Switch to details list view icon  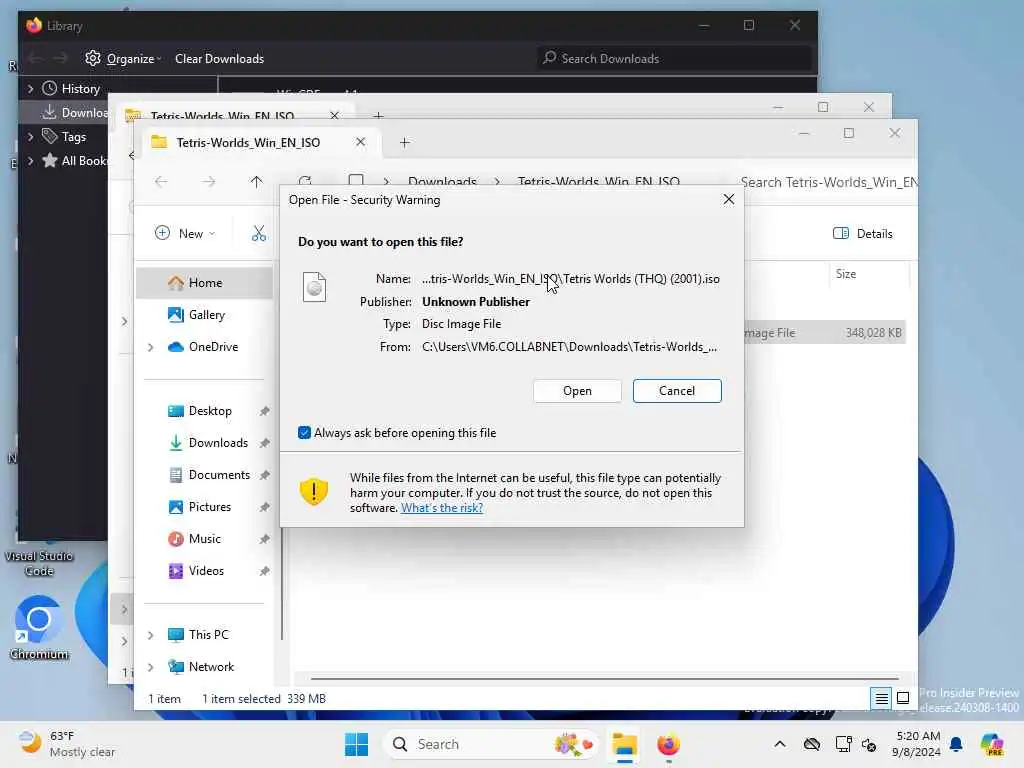(881, 699)
